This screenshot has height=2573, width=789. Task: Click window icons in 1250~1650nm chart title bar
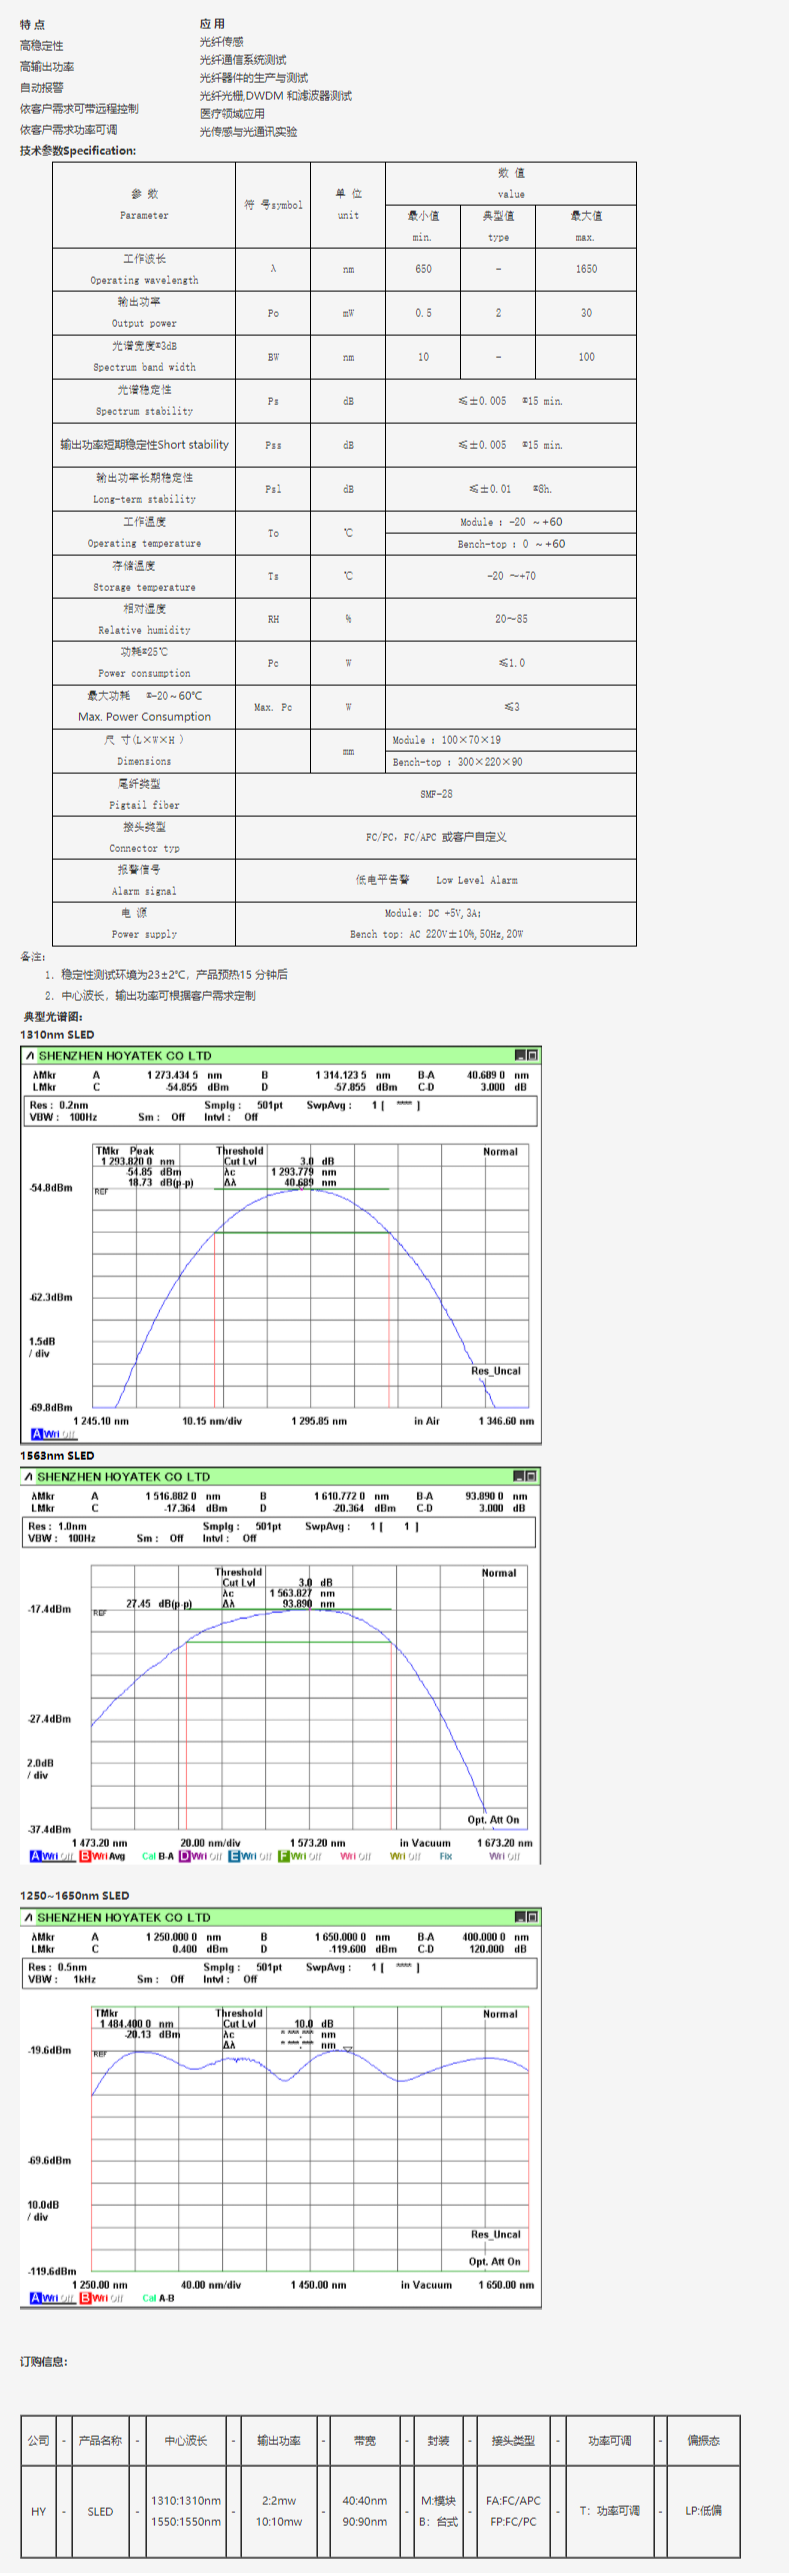point(526,1917)
